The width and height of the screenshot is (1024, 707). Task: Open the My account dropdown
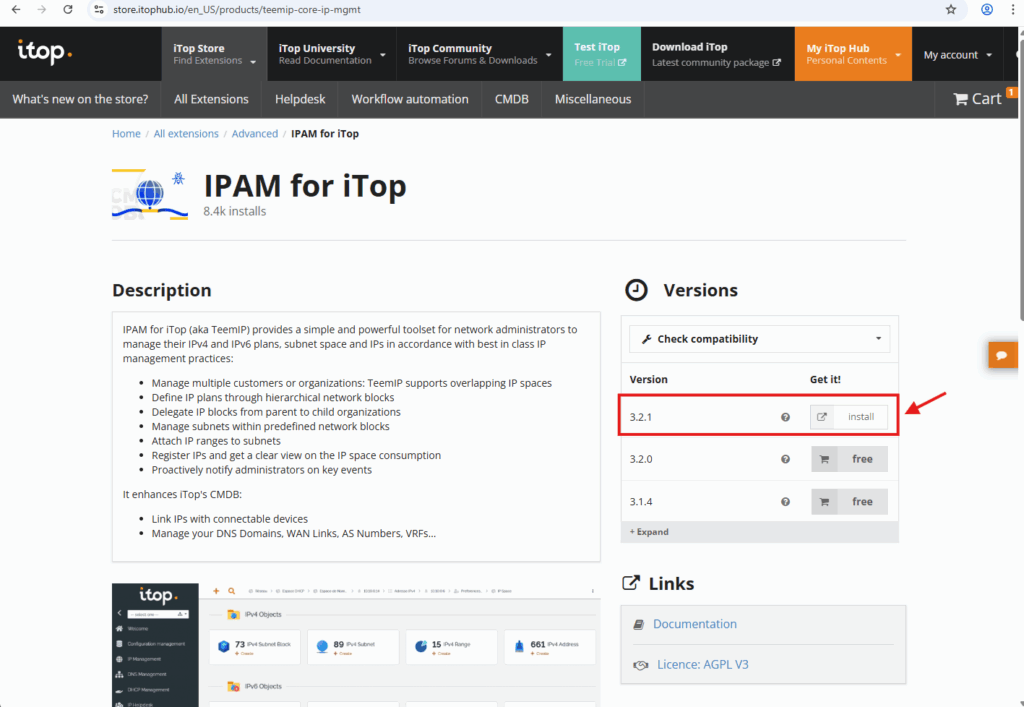957,55
